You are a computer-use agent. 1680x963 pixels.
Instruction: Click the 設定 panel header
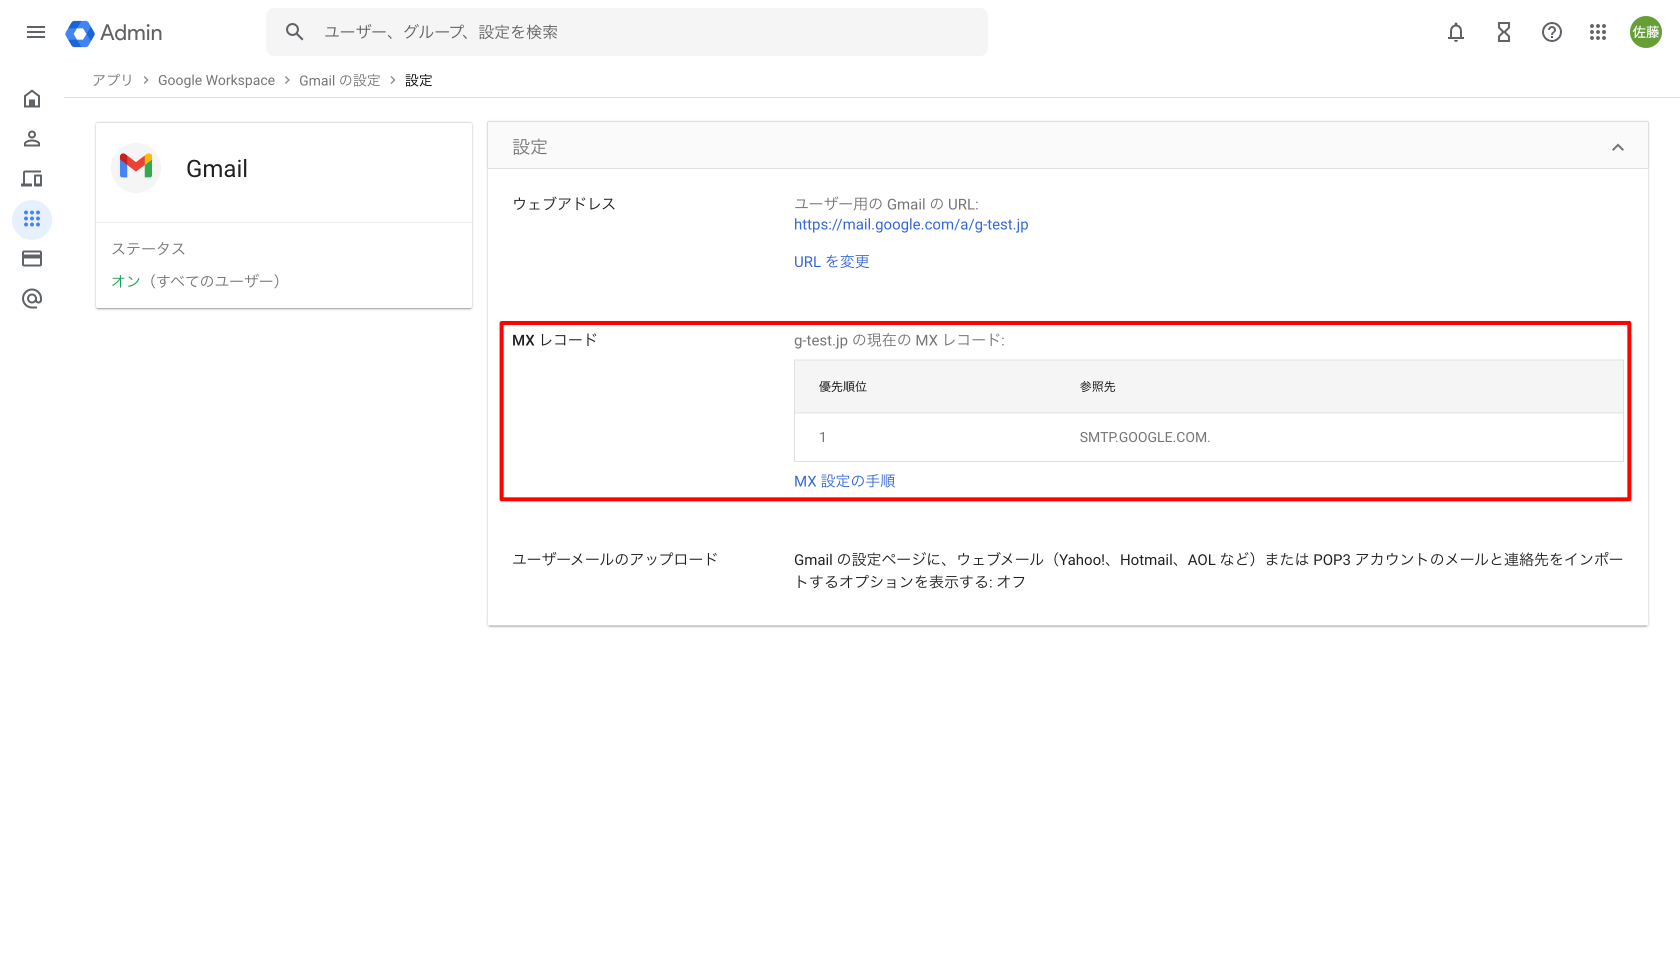pyautogui.click(x=1068, y=146)
